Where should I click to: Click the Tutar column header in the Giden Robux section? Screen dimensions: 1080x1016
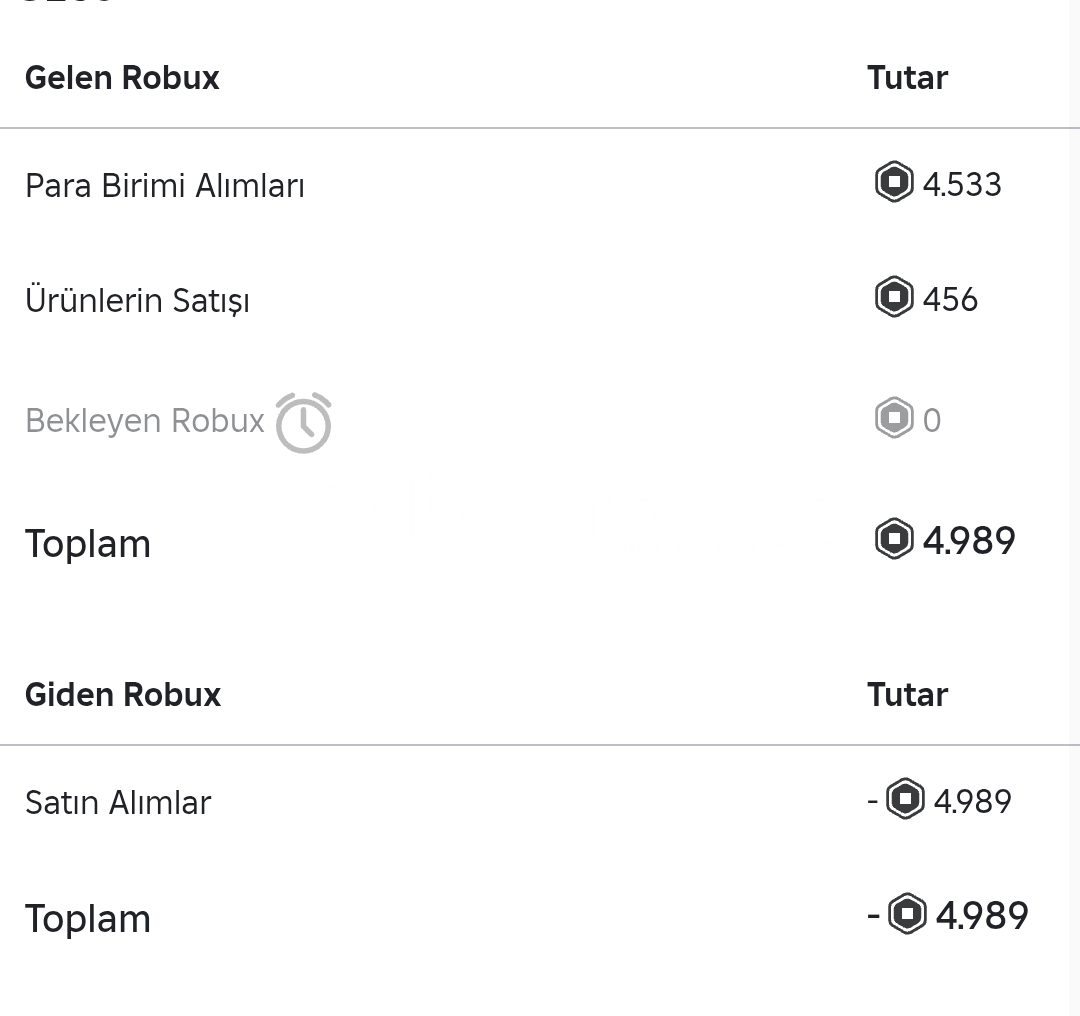click(x=907, y=694)
